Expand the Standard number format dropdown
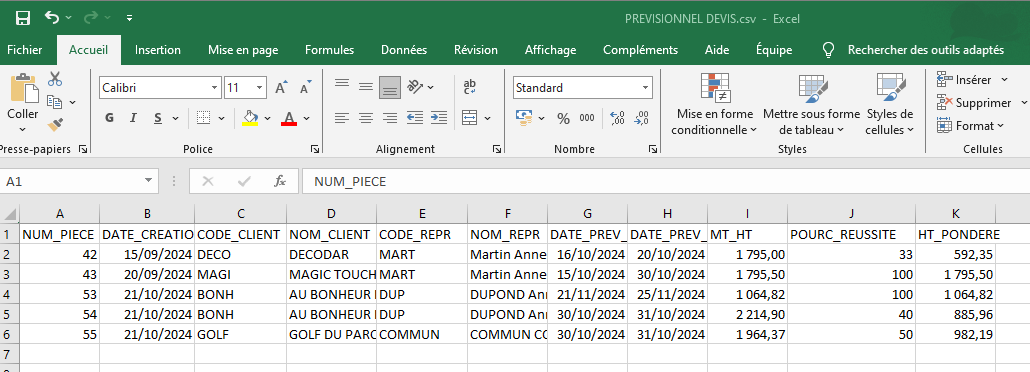Screen dimensions: 1030x372 646,87
